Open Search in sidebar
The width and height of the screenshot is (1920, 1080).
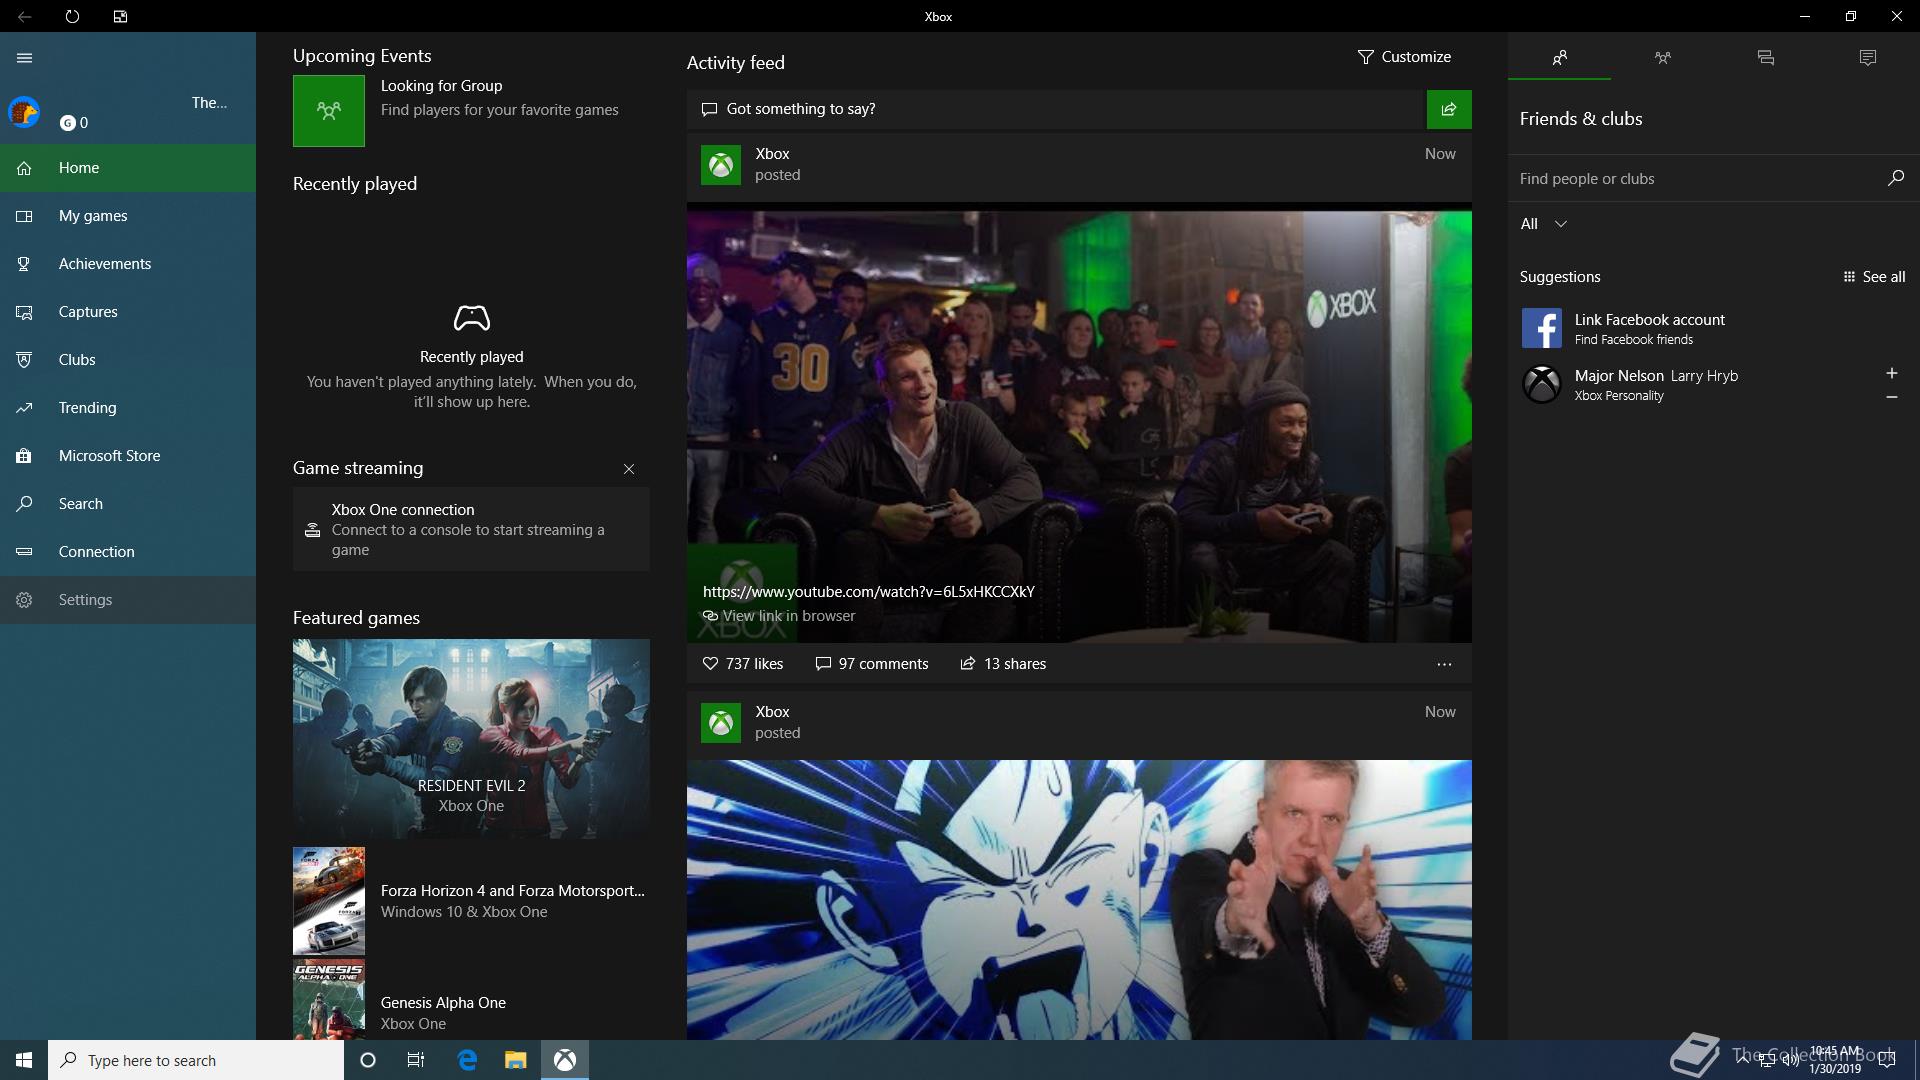point(128,504)
